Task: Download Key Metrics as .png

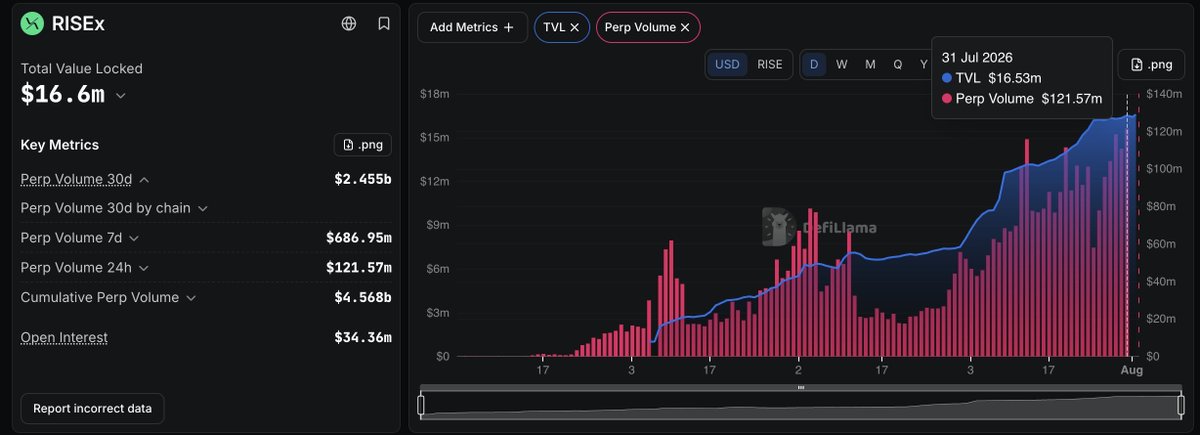Action: (x=362, y=145)
